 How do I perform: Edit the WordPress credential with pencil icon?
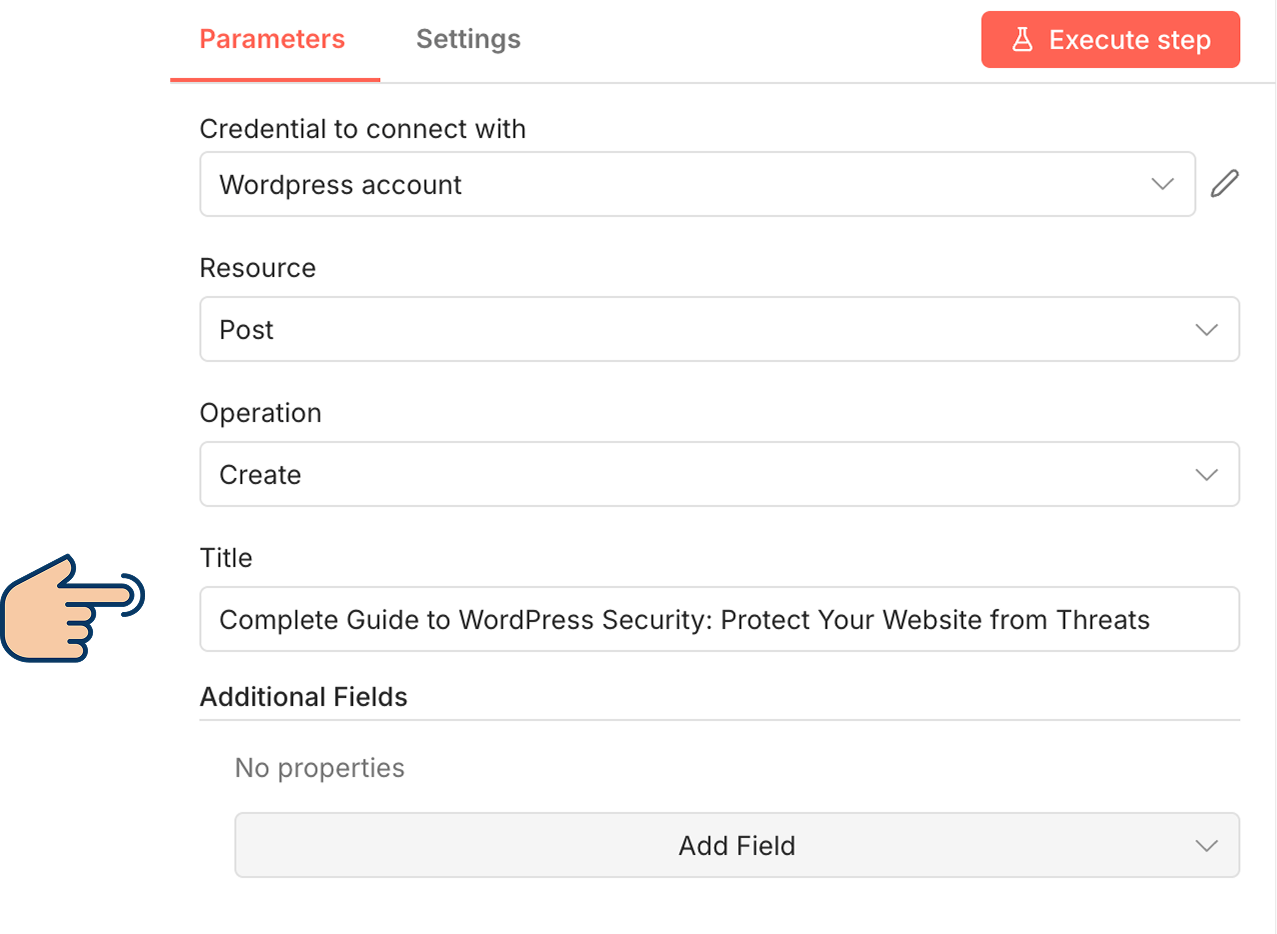pyautogui.click(x=1224, y=184)
